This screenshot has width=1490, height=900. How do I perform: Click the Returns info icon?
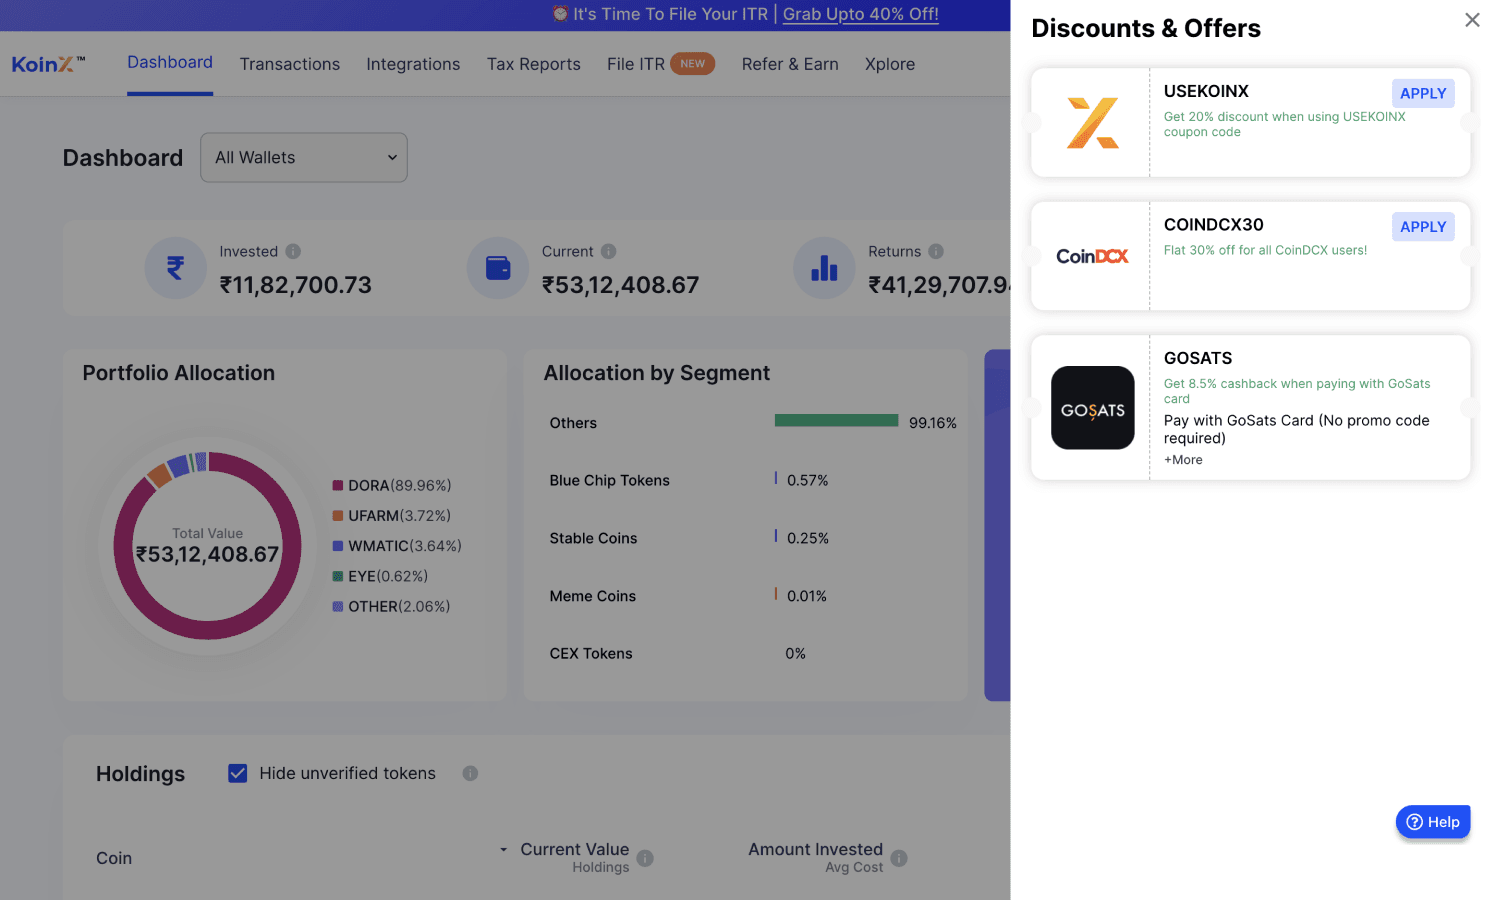[x=936, y=252]
